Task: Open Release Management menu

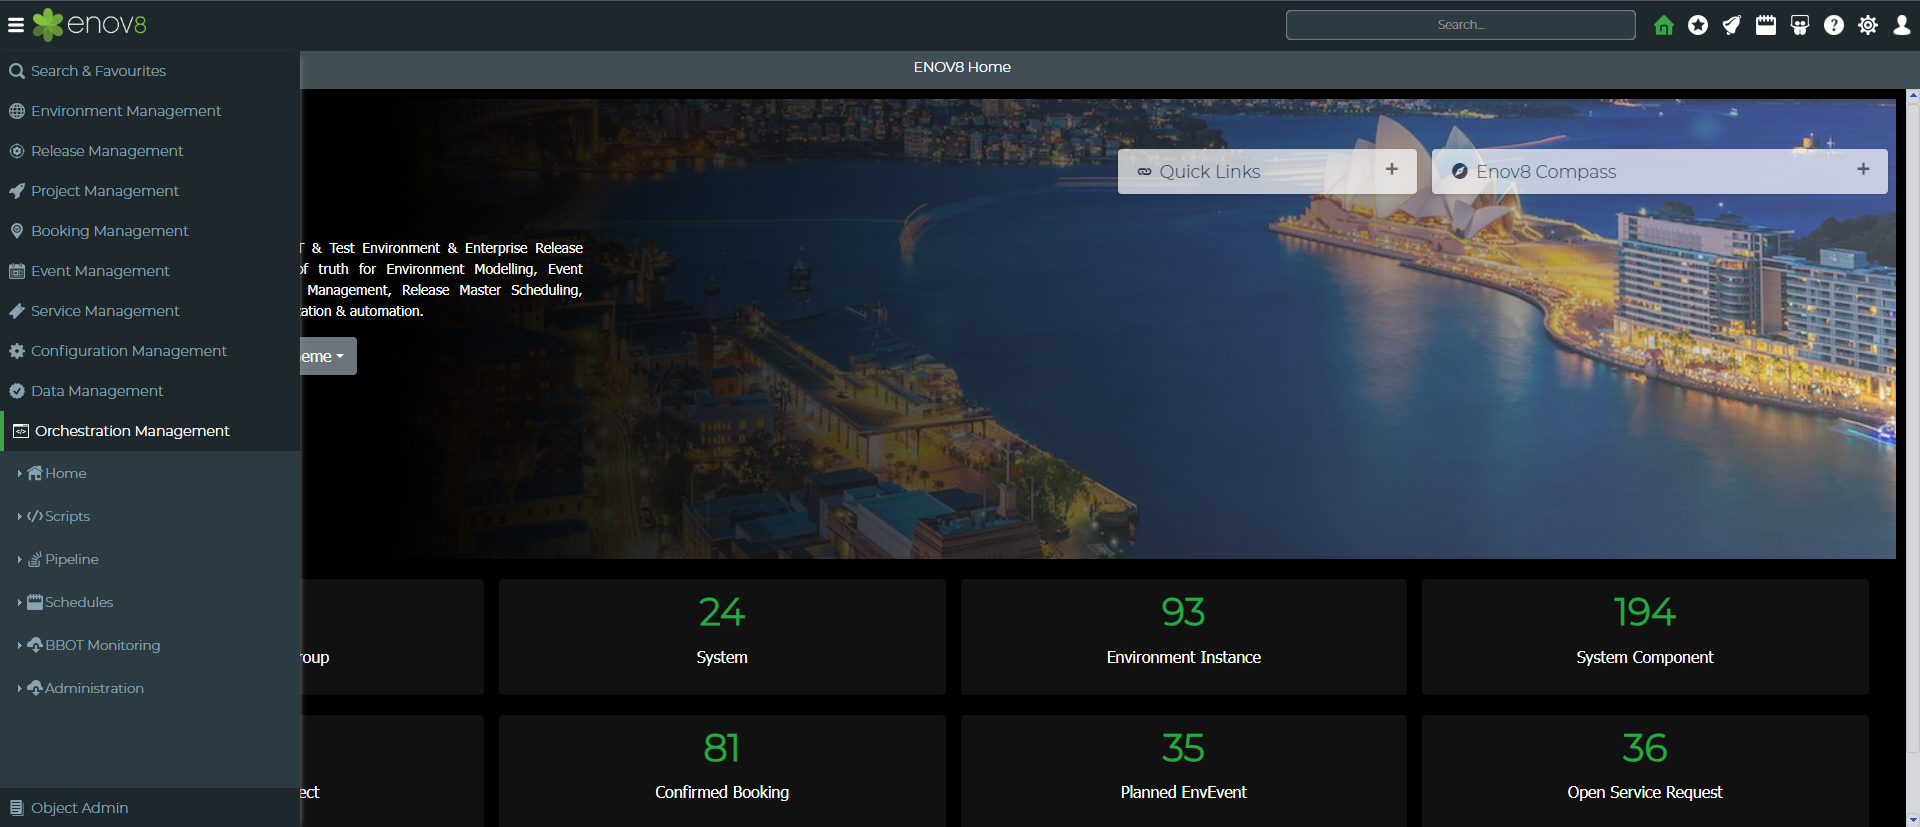Action: [150, 151]
